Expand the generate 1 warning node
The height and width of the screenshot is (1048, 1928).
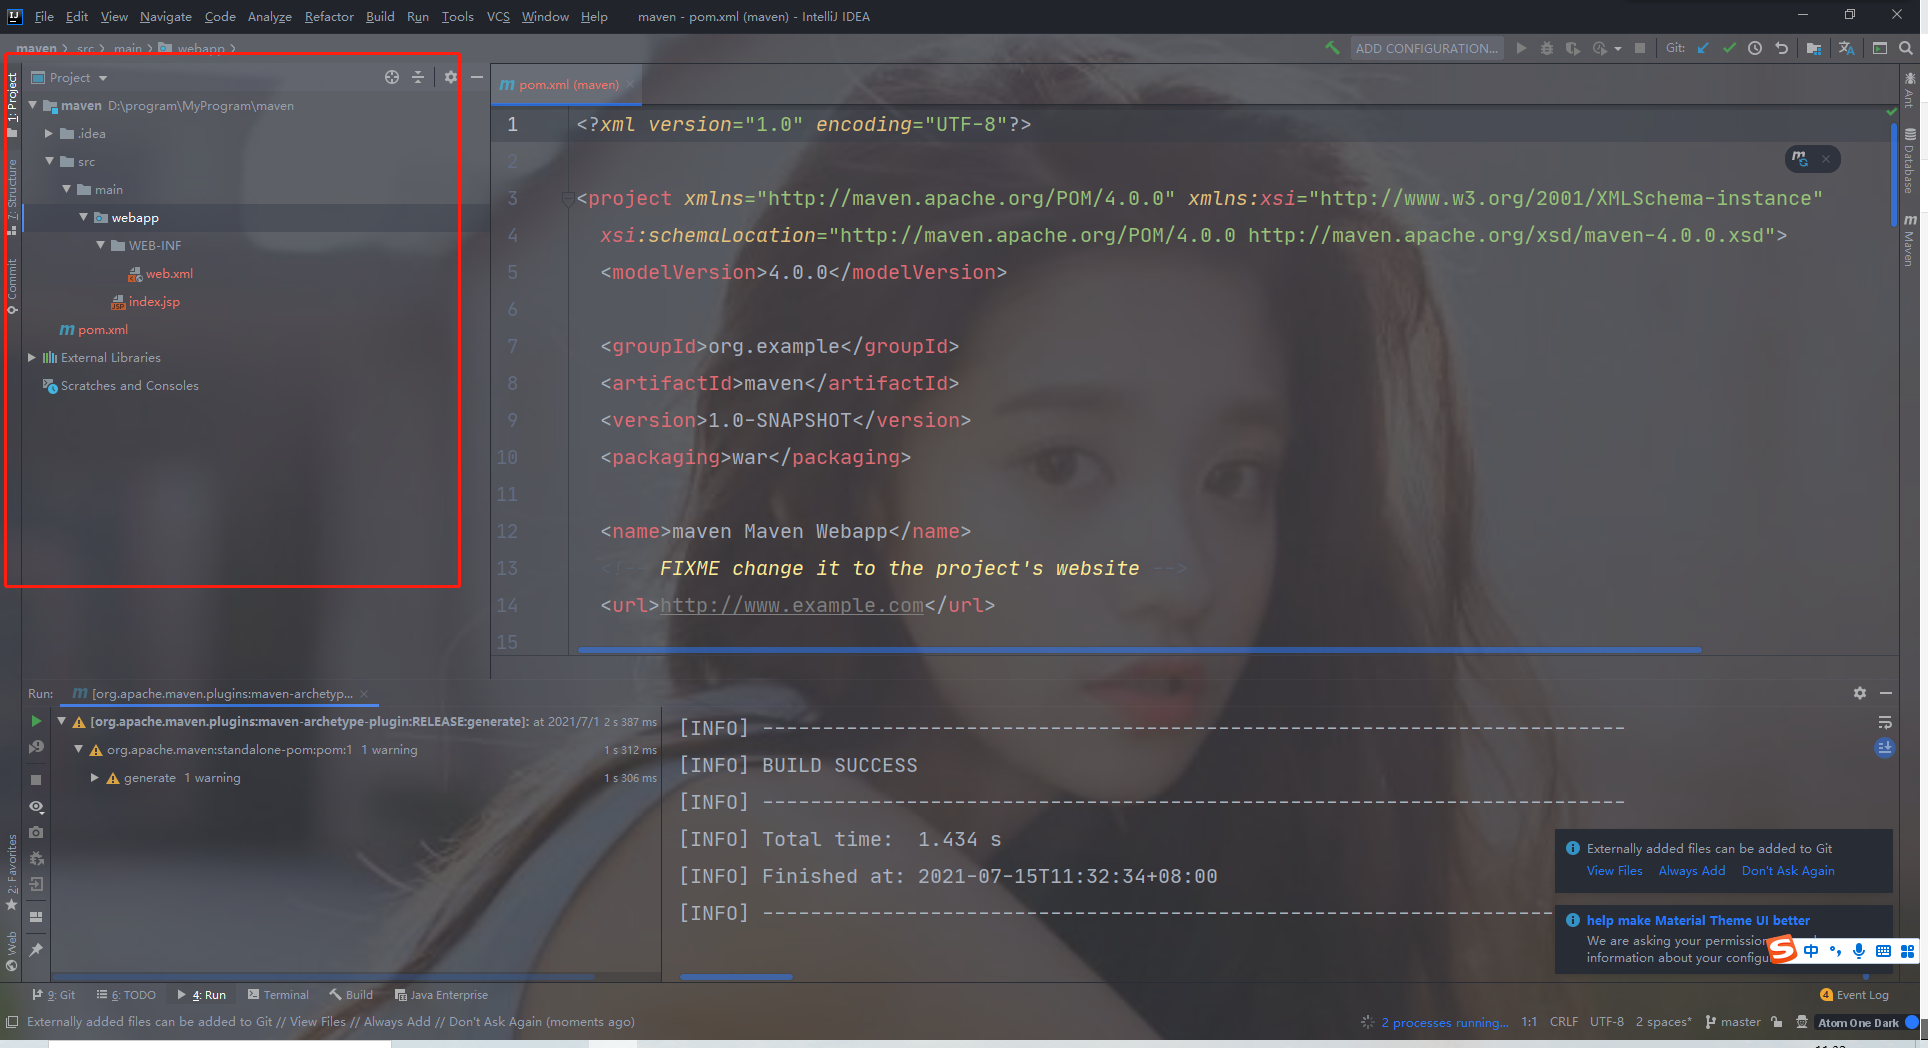point(95,777)
